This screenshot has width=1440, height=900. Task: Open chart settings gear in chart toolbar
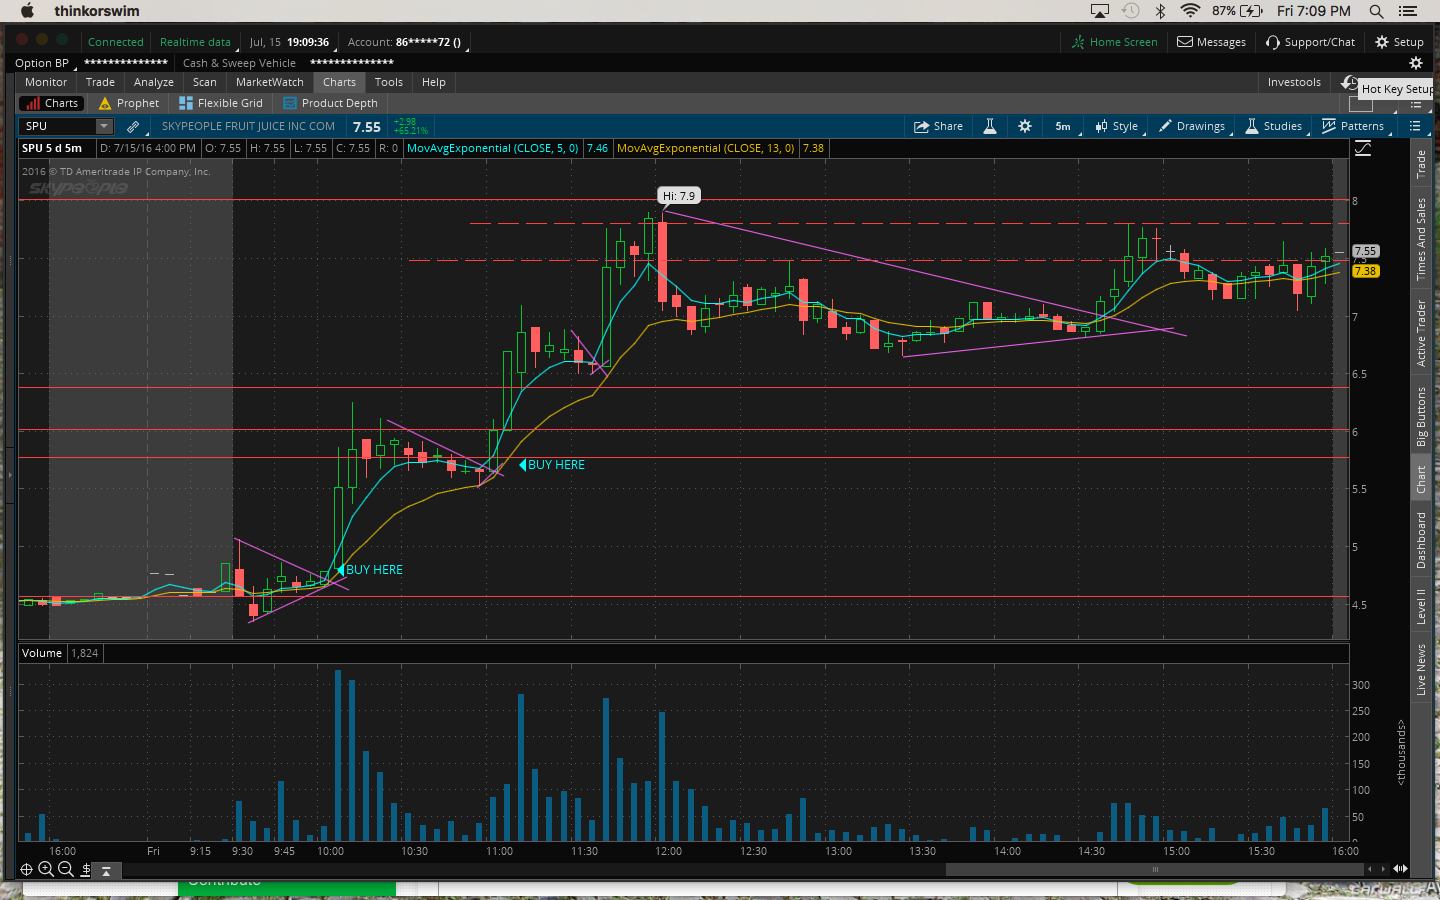tap(1025, 126)
